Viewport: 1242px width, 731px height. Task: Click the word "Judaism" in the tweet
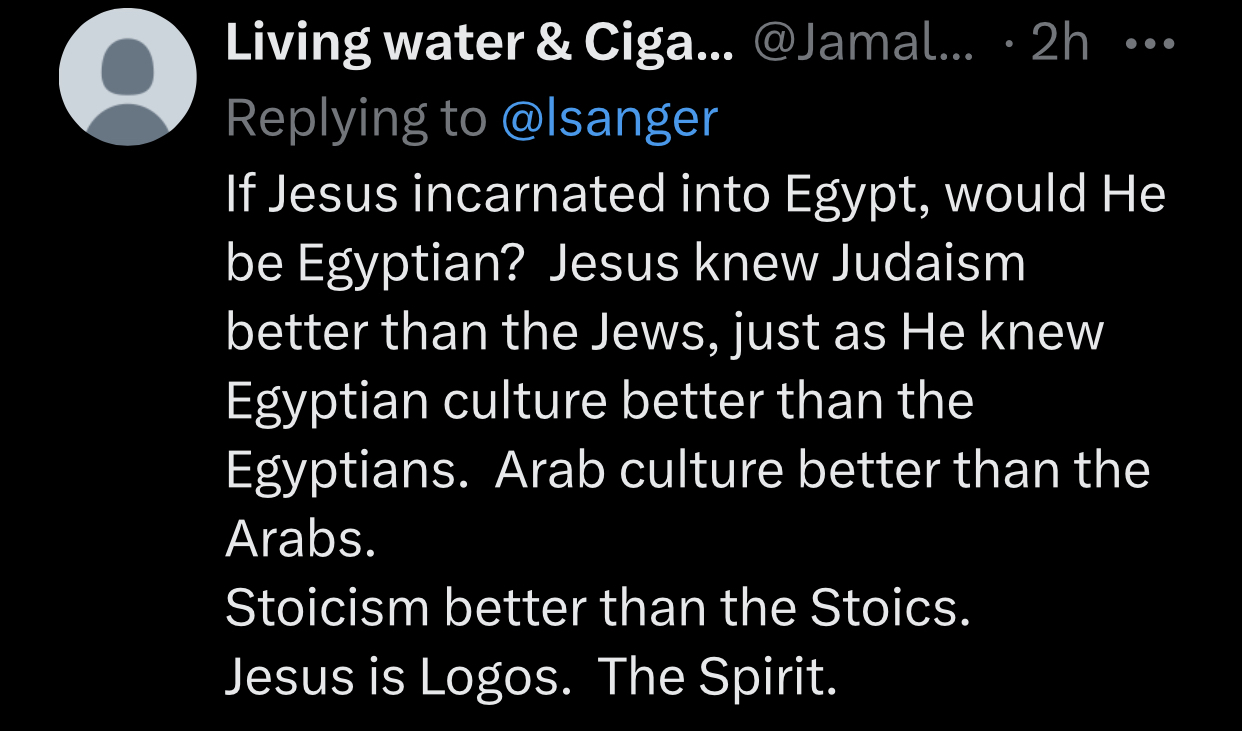pyautogui.click(x=929, y=262)
